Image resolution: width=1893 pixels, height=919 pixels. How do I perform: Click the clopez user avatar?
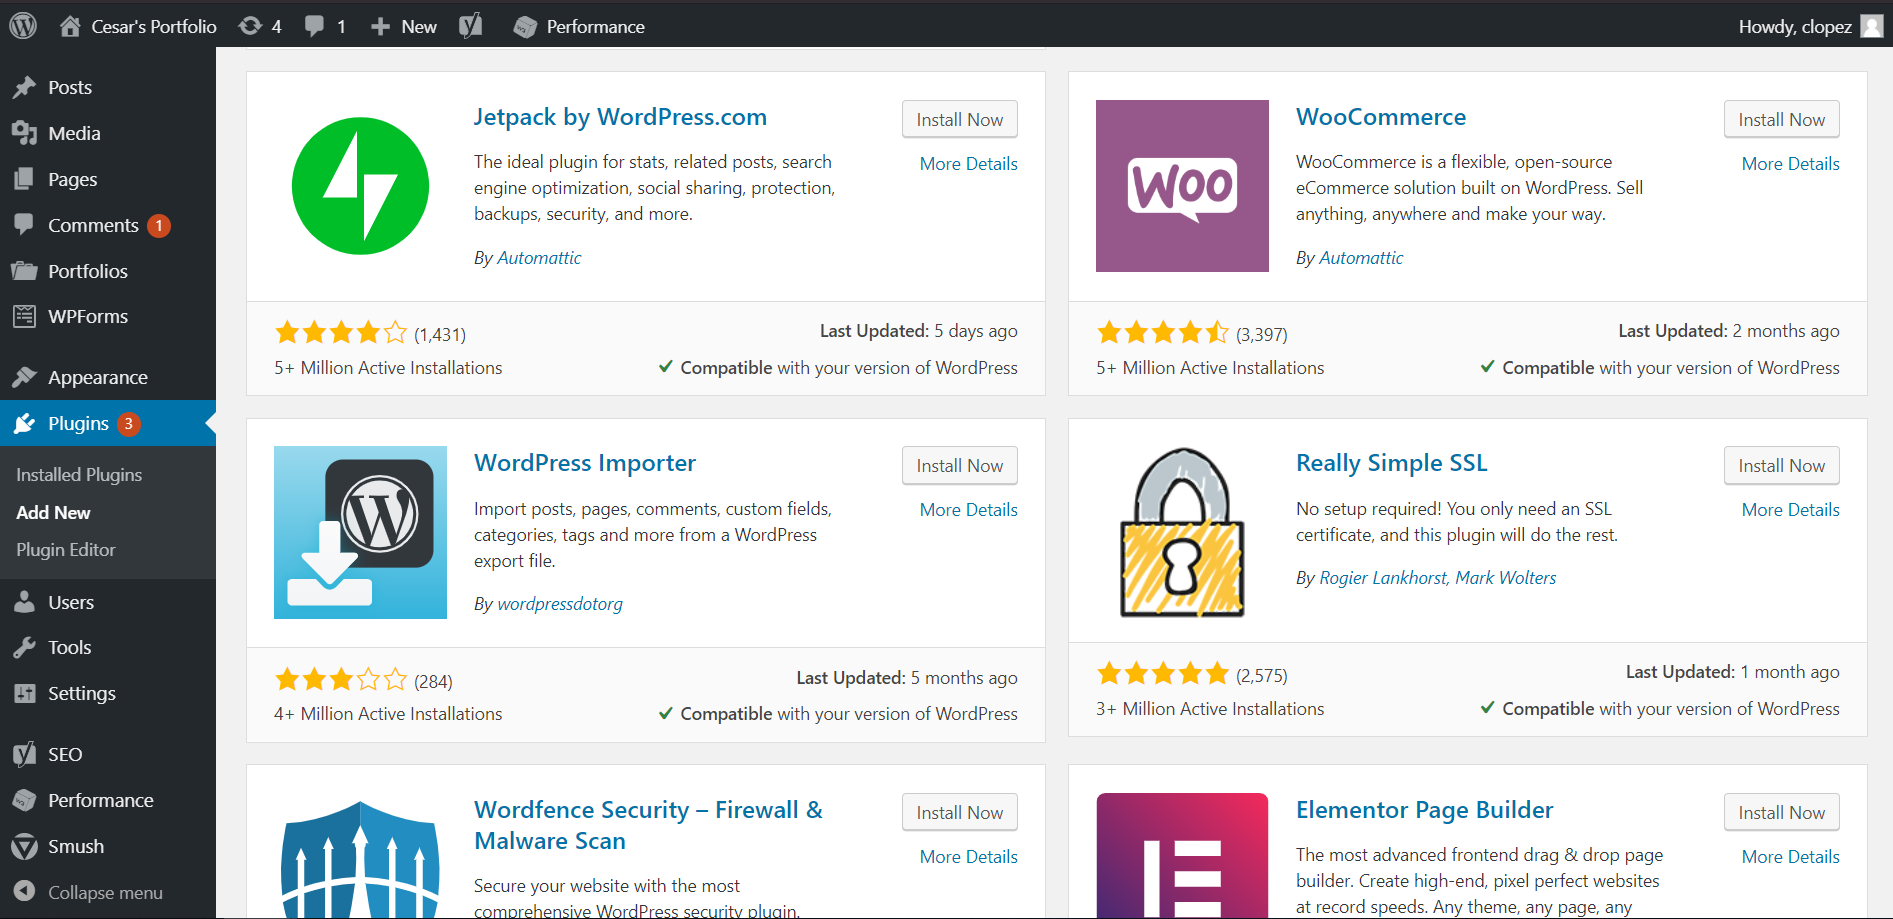point(1871,26)
